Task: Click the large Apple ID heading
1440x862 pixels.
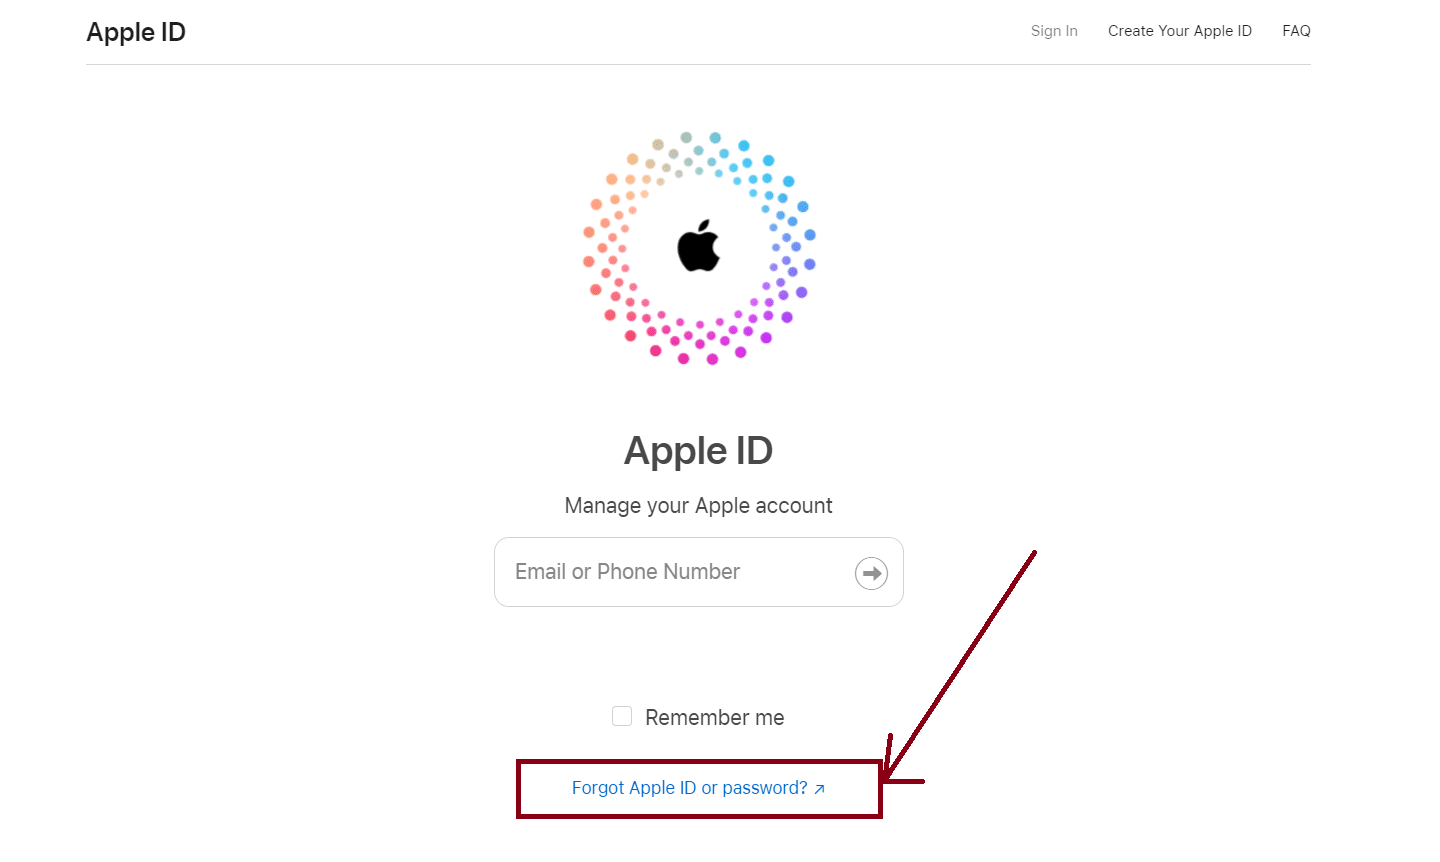Action: coord(698,451)
